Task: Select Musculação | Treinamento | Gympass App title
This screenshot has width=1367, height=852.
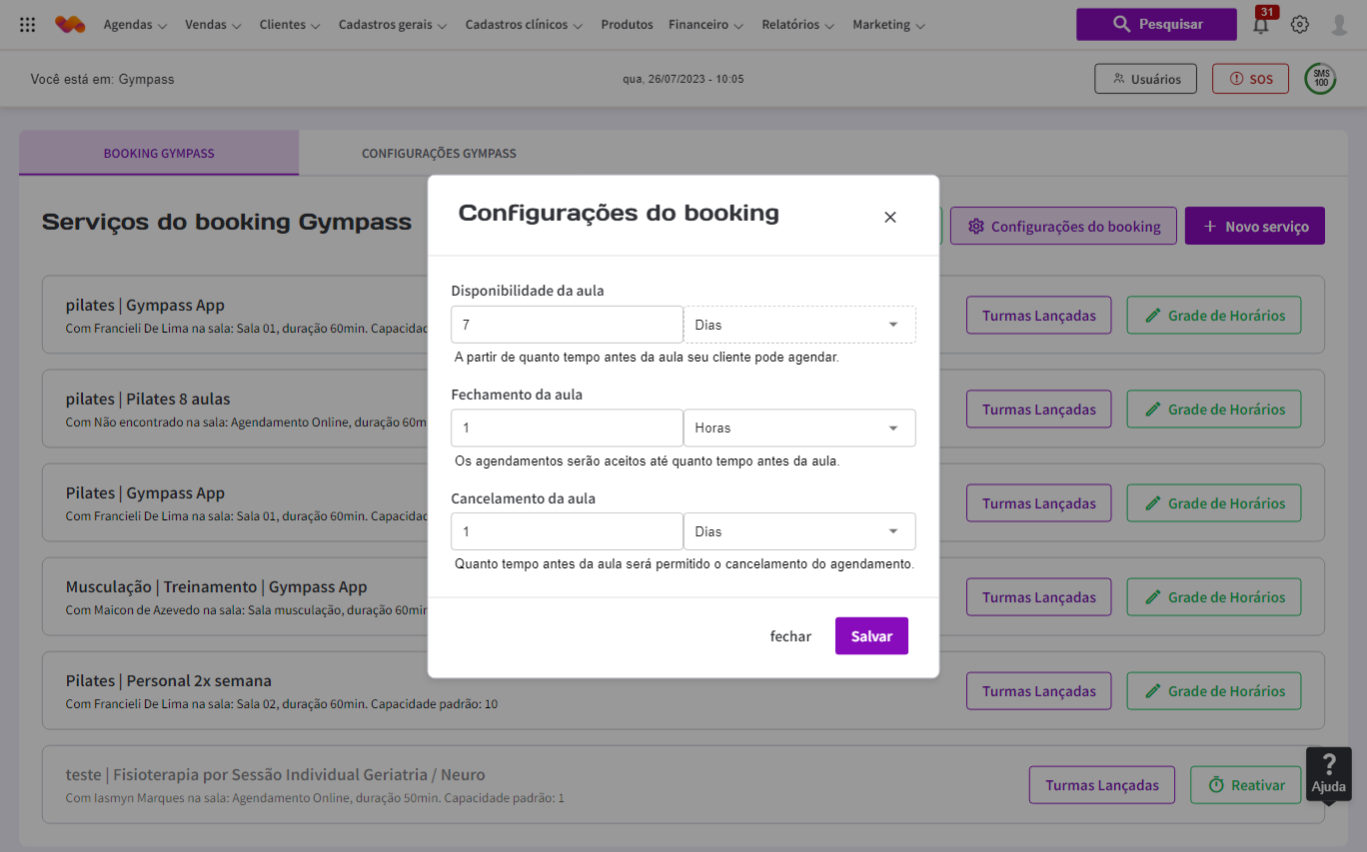Action: (x=216, y=587)
